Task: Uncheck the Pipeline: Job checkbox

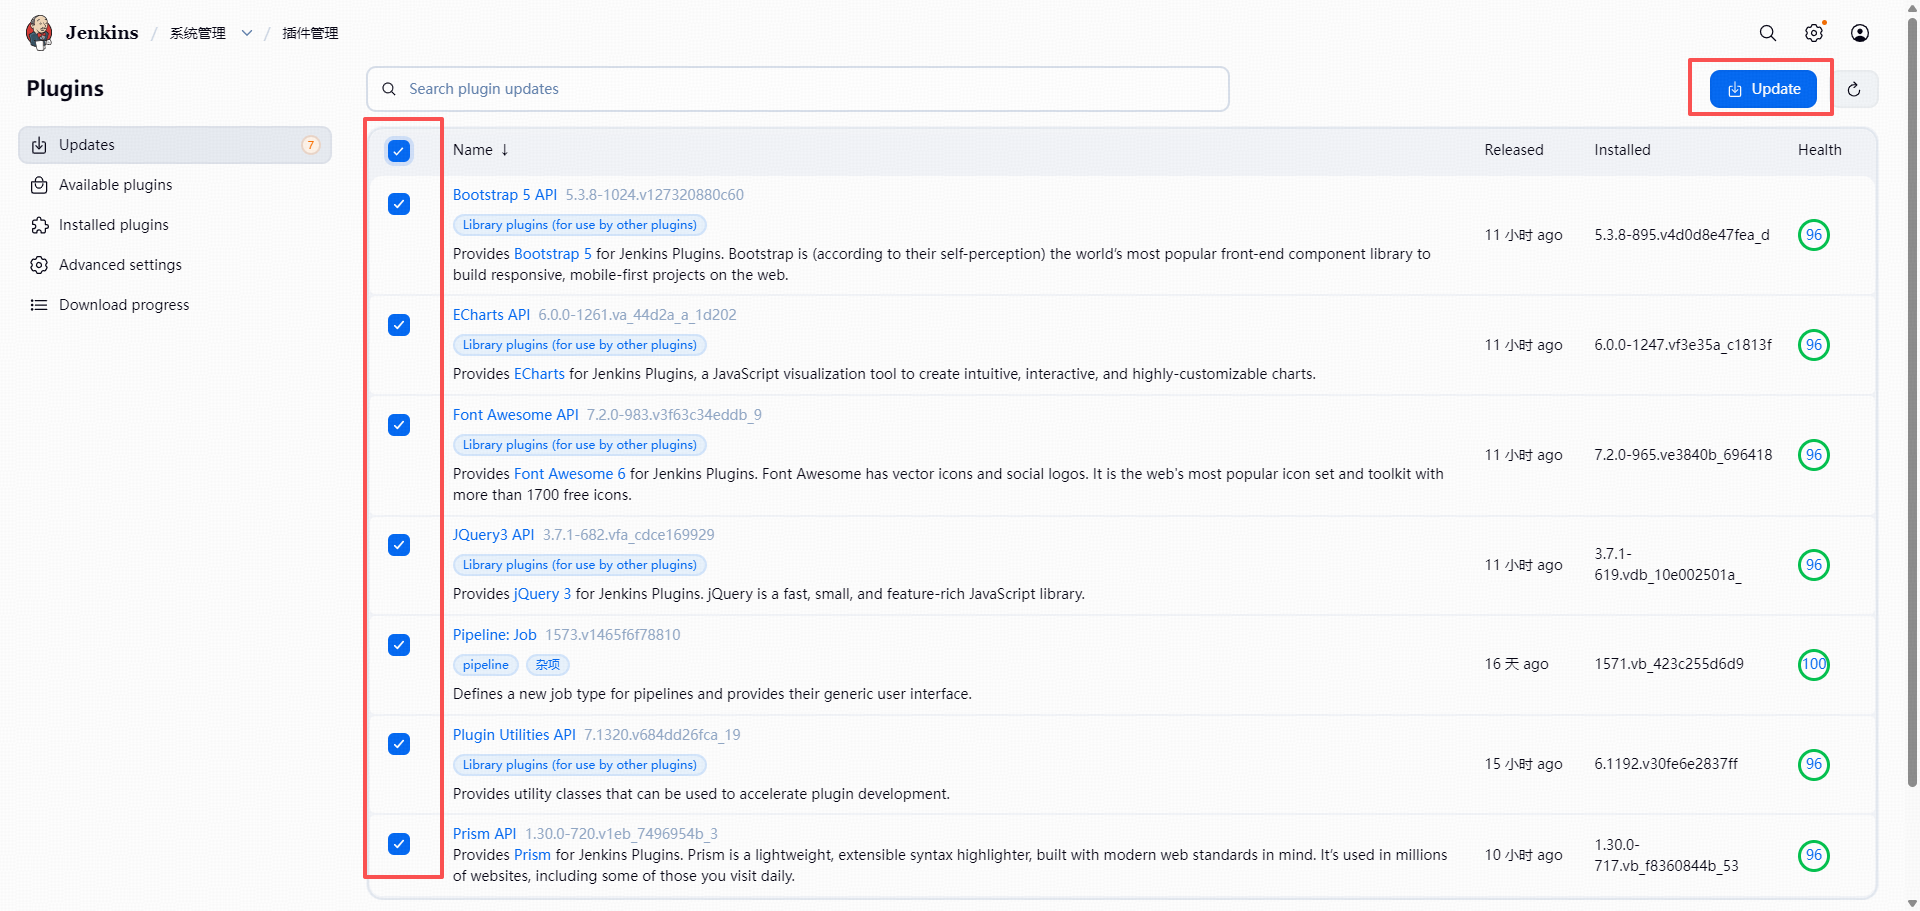Action: [399, 645]
